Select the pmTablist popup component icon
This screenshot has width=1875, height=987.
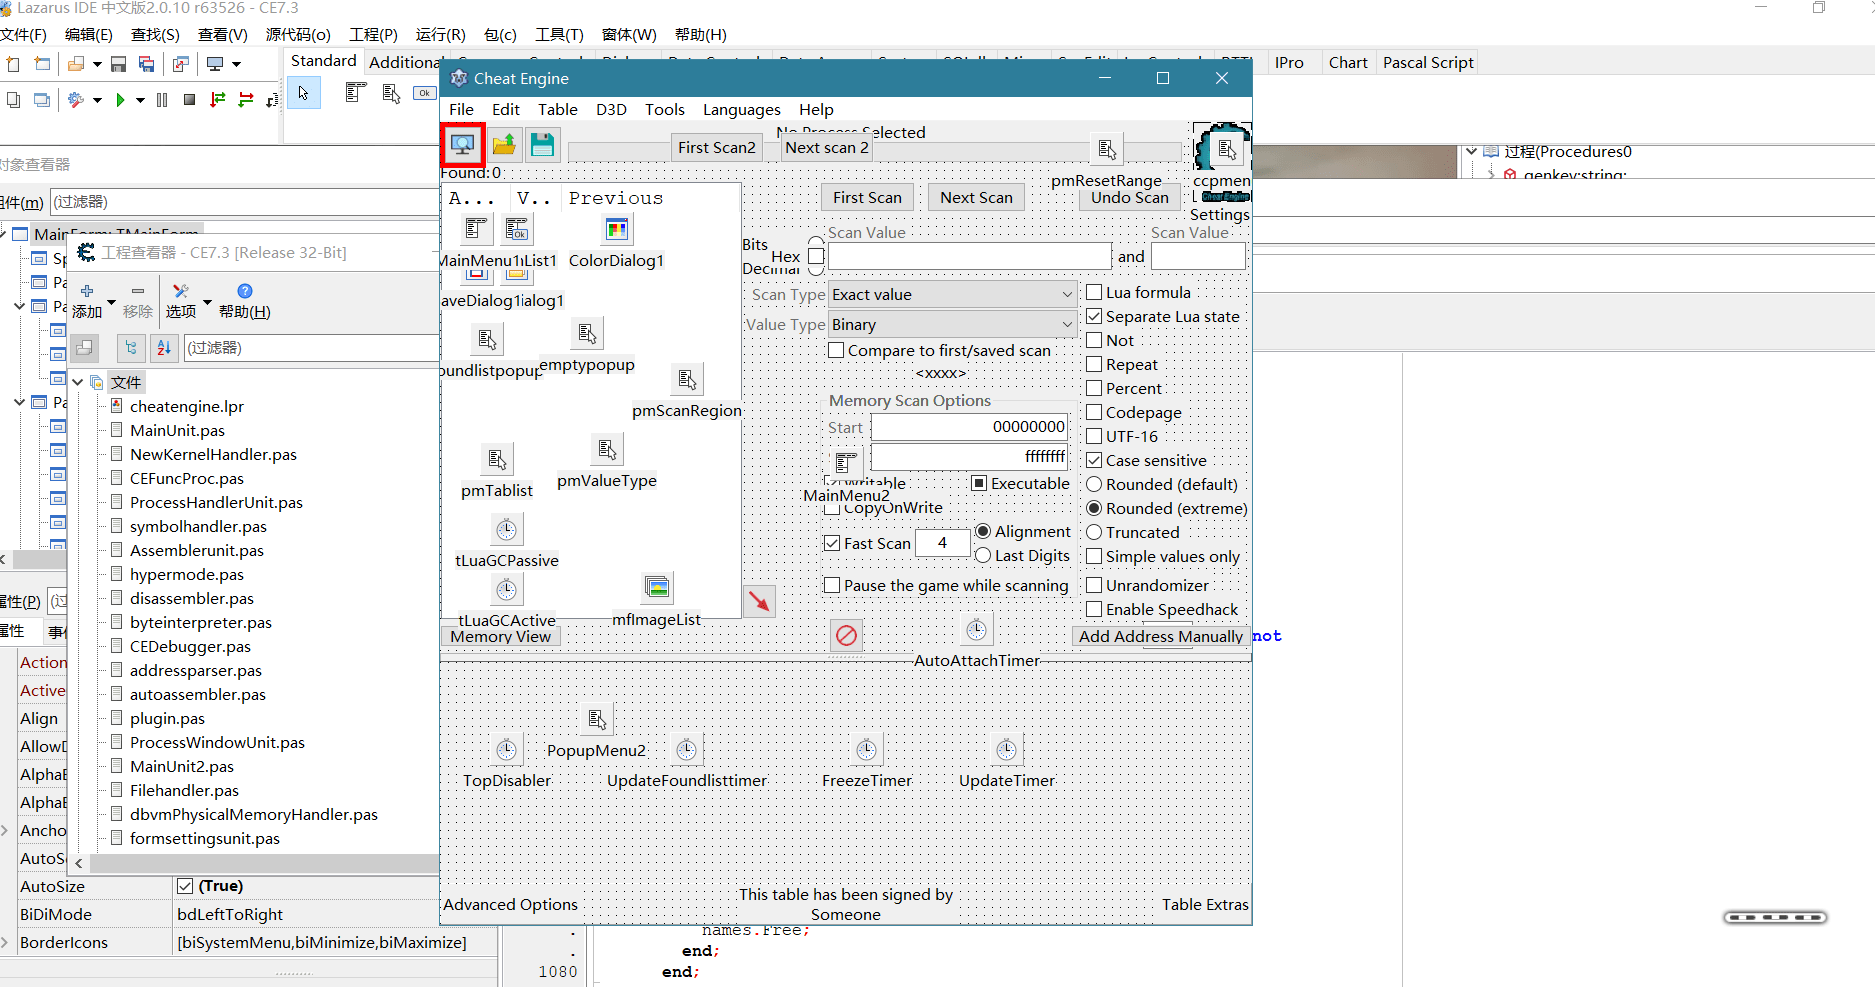click(x=497, y=460)
